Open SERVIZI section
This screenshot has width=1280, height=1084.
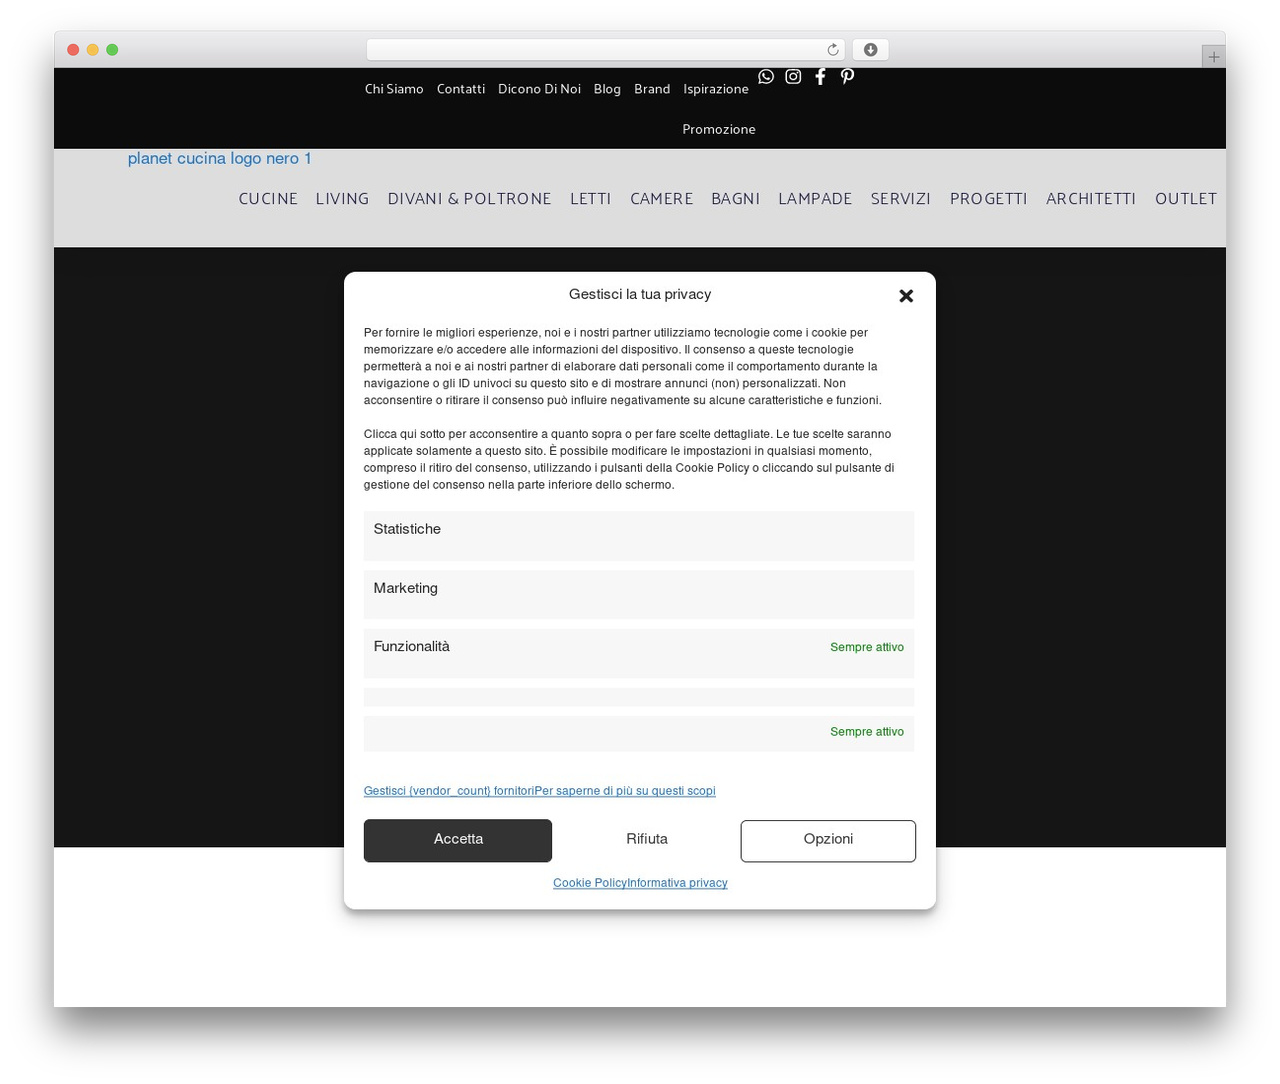[x=900, y=199]
